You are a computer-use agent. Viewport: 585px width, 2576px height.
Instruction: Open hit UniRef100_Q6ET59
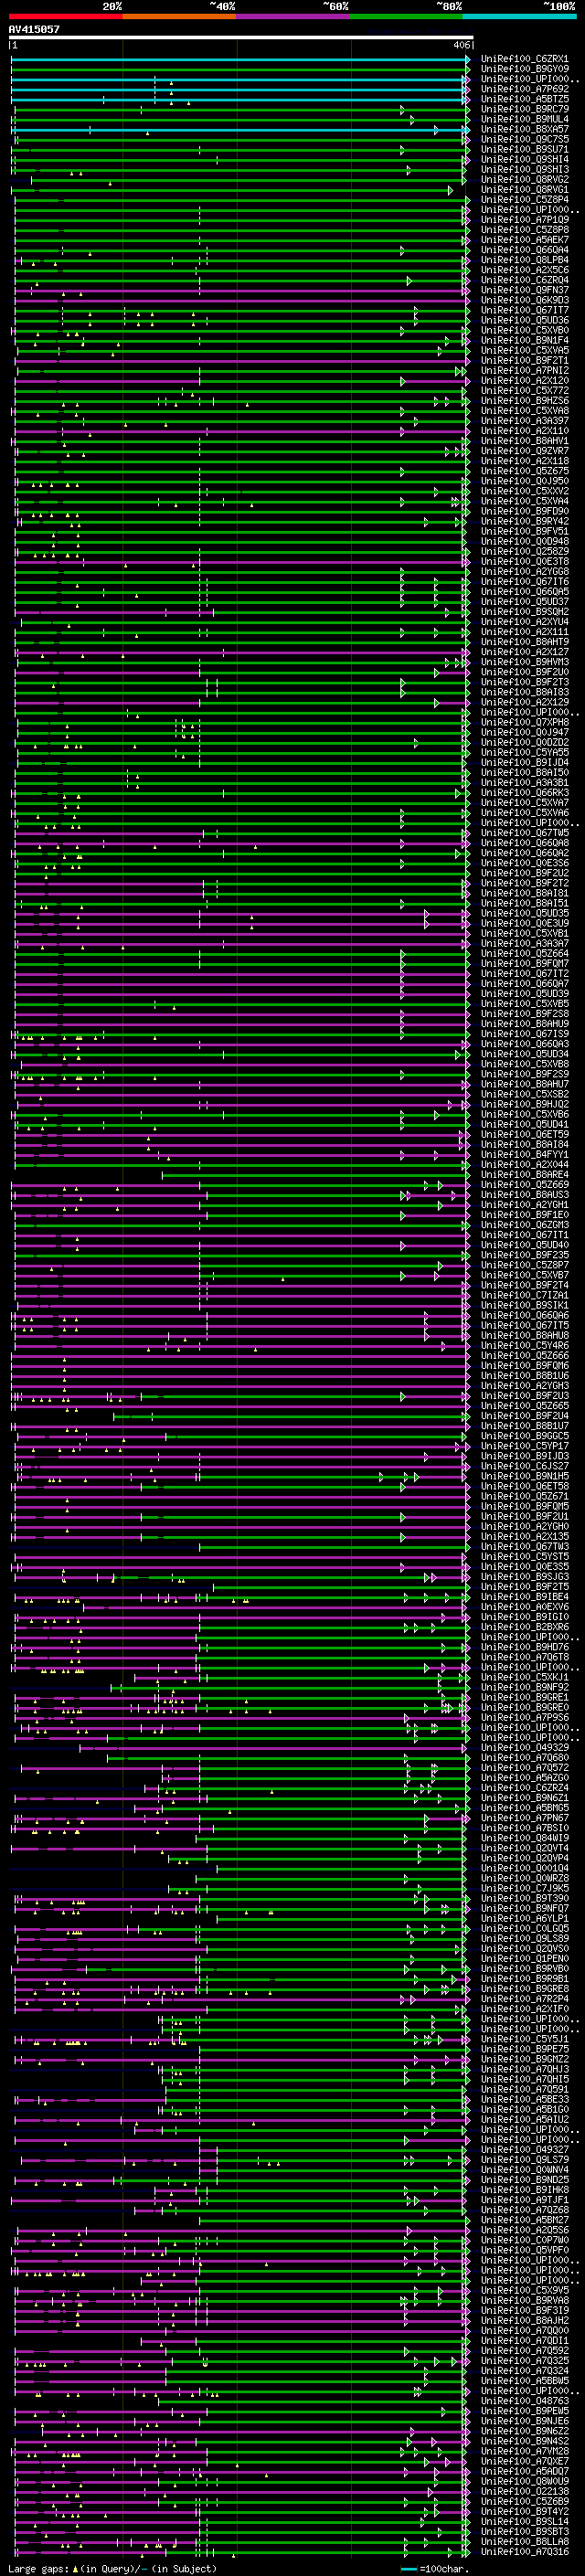524,1134
